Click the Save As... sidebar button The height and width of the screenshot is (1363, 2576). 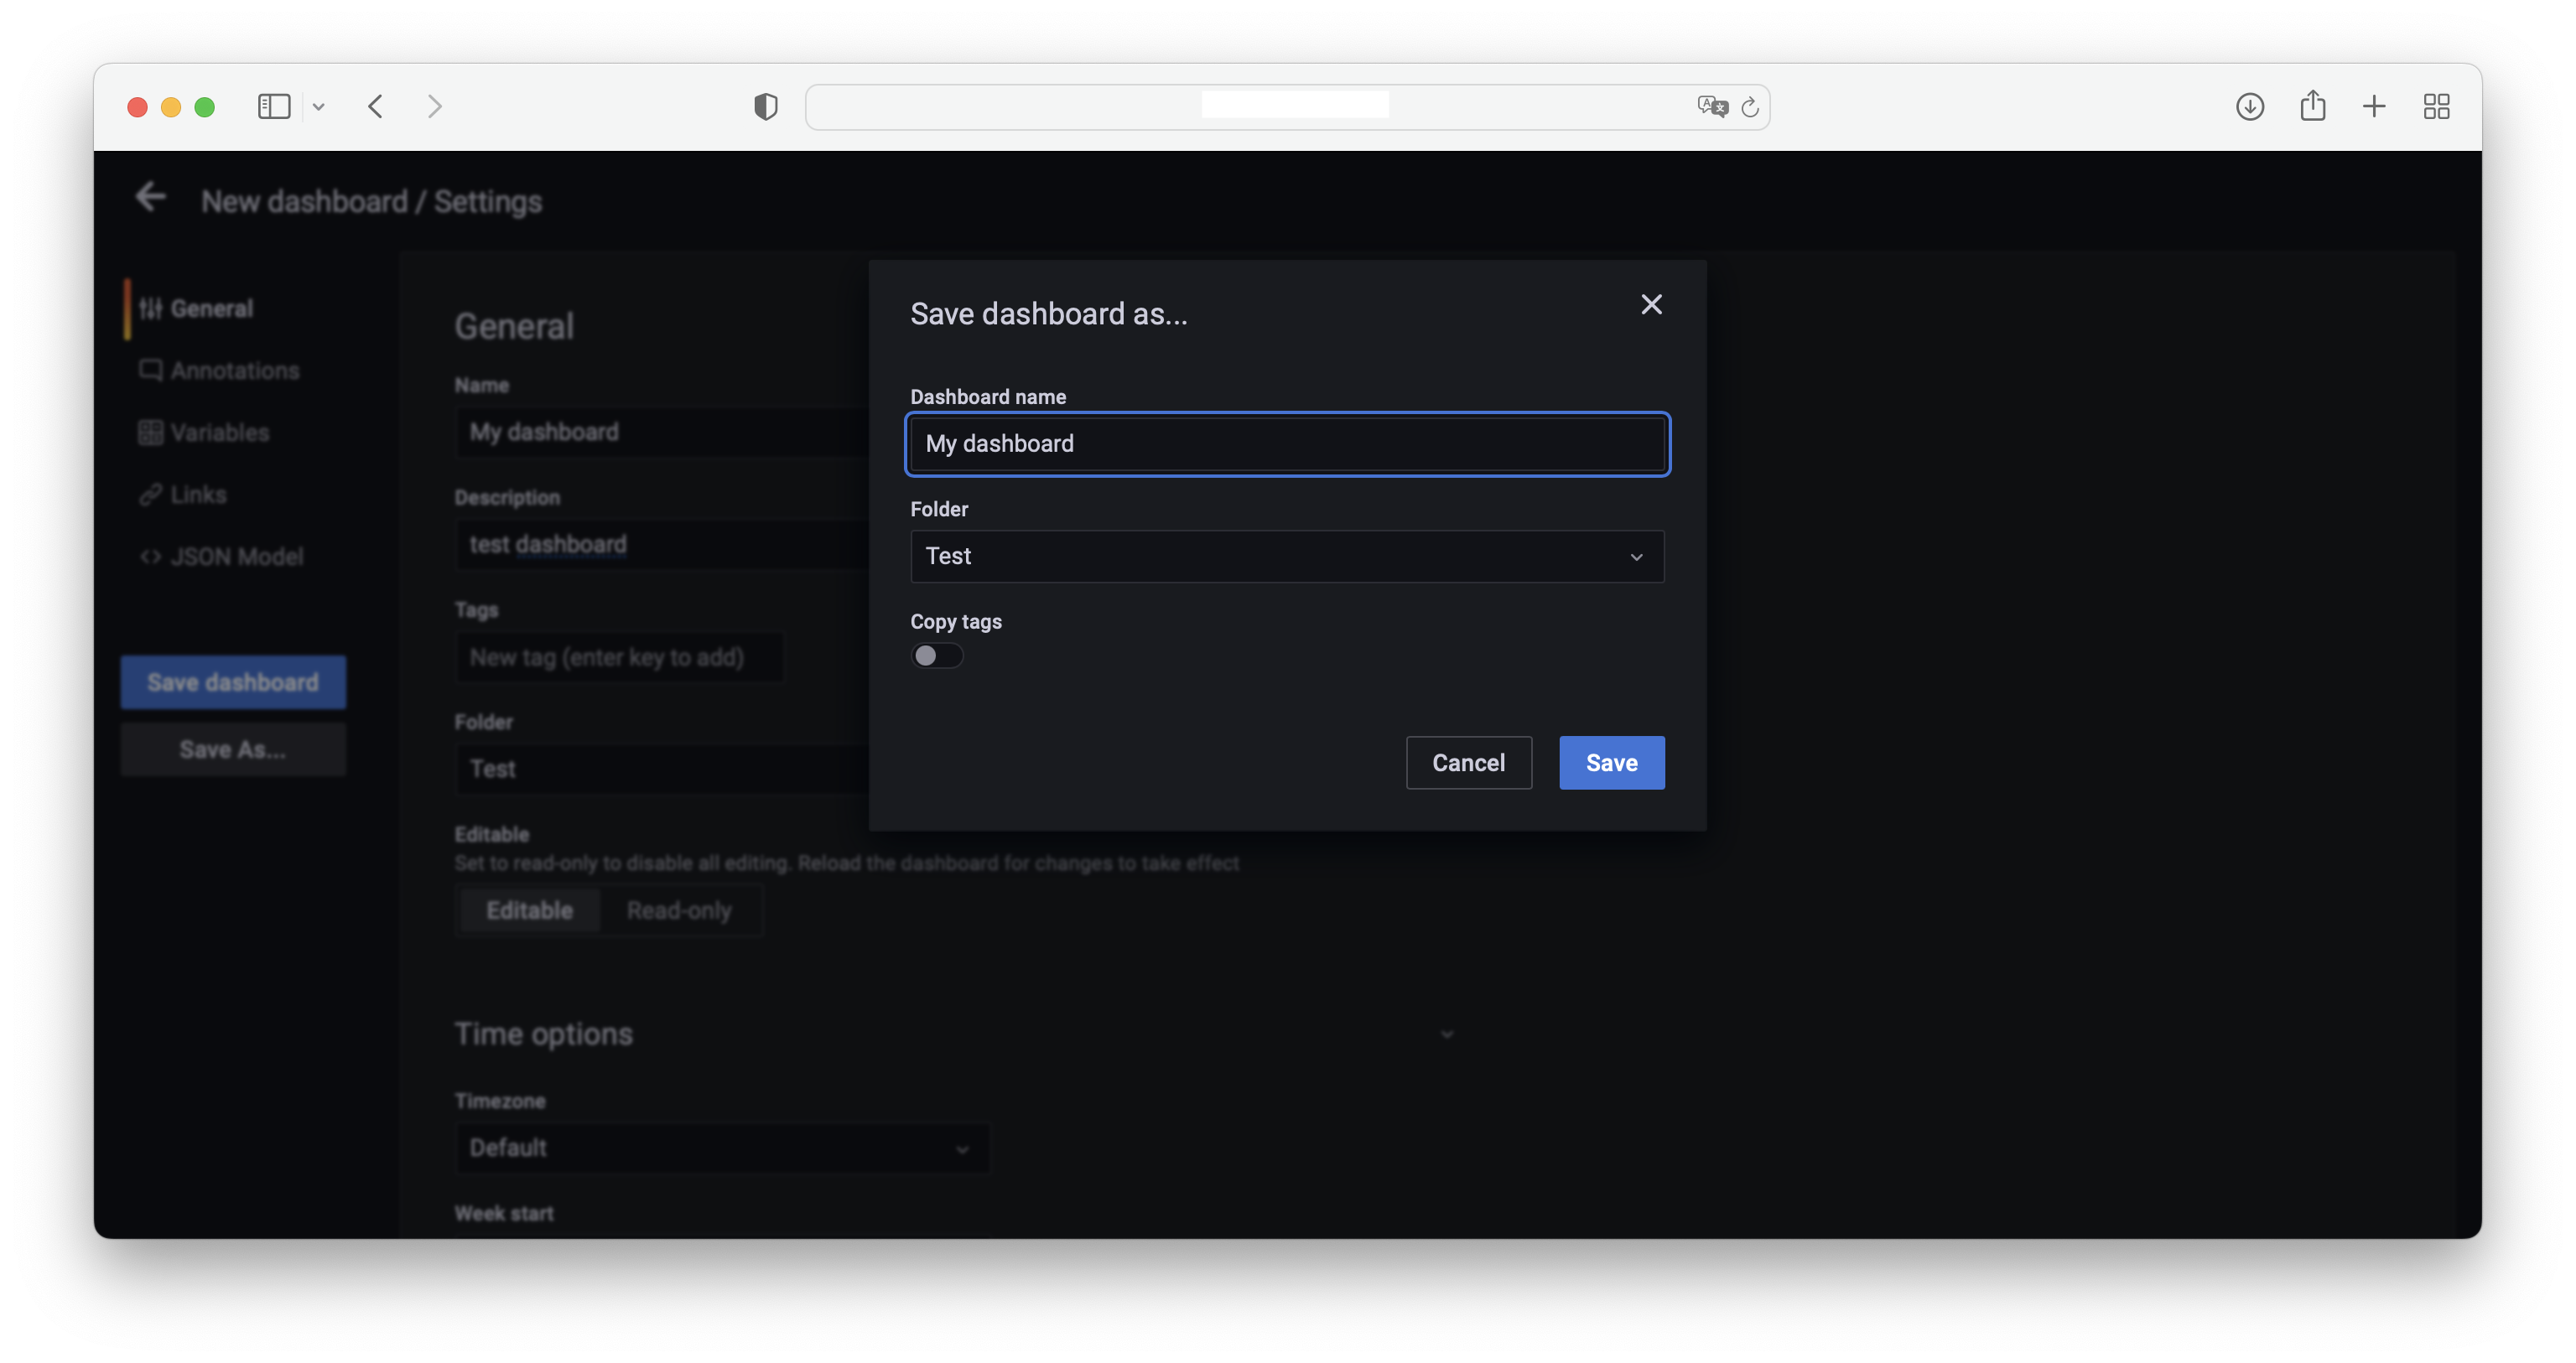[233, 749]
